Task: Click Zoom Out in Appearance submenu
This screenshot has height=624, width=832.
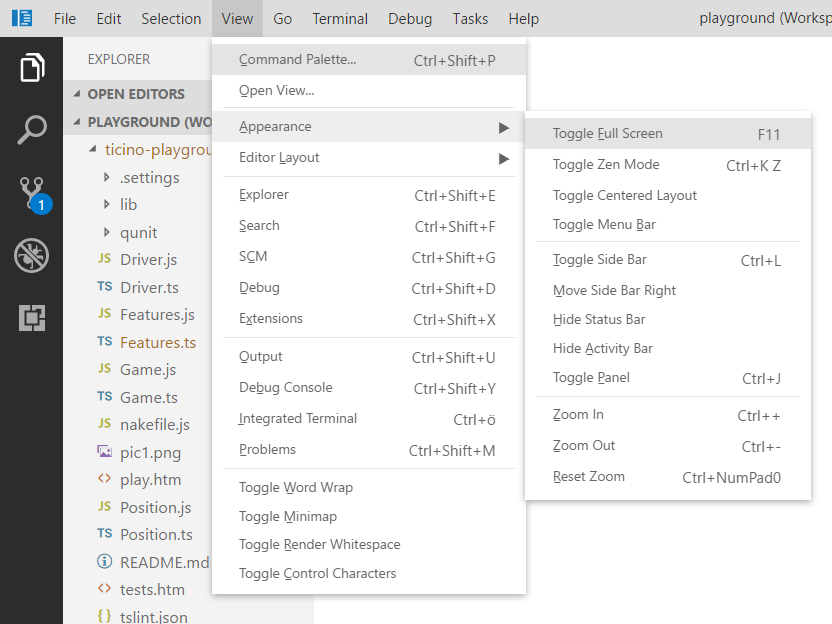Action: pyautogui.click(x=668, y=446)
